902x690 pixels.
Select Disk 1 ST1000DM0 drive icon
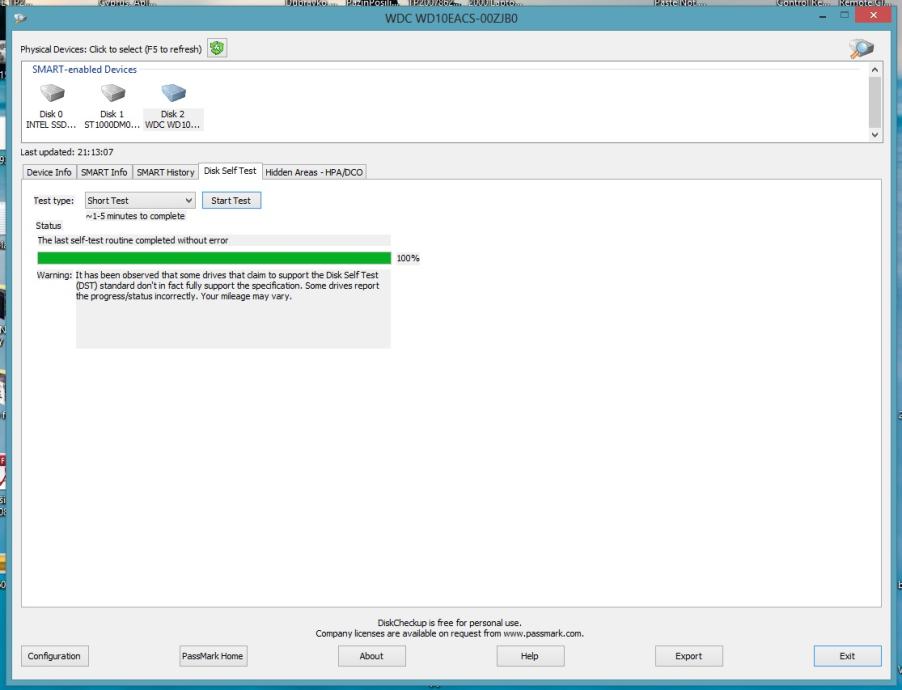pos(112,93)
